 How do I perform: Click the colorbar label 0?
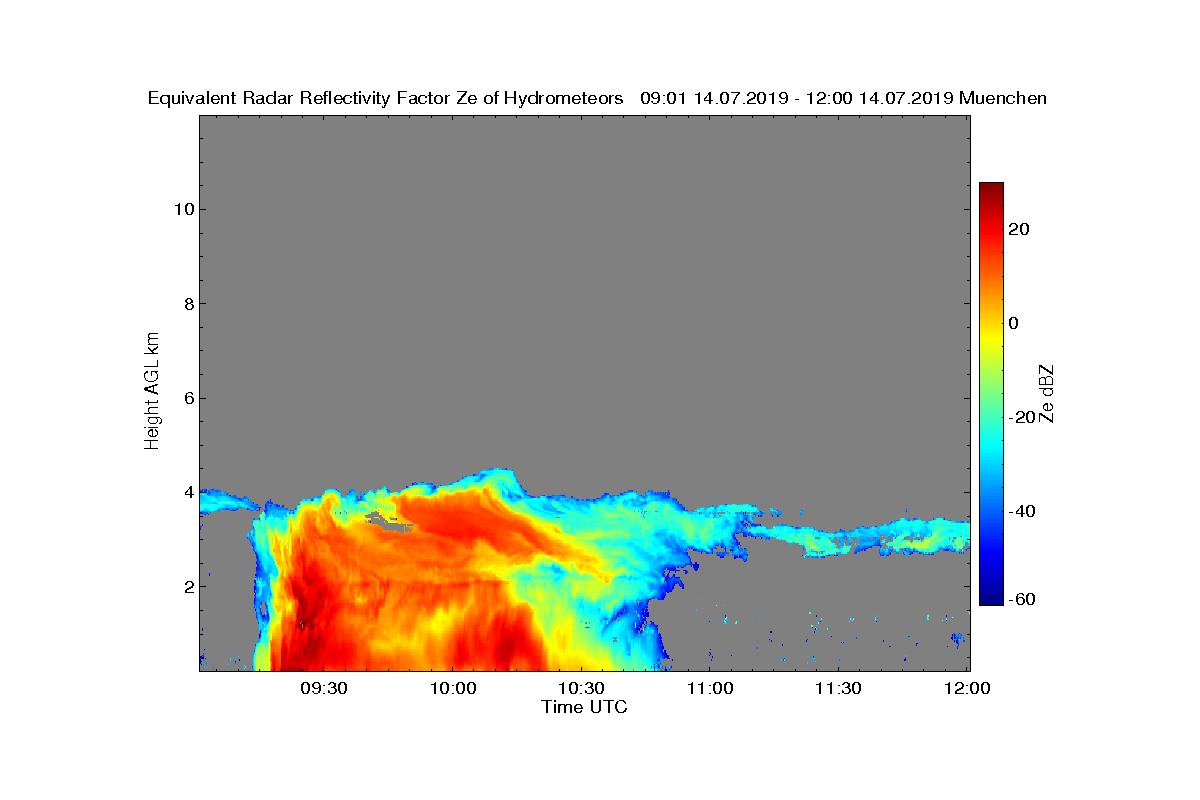click(1014, 323)
